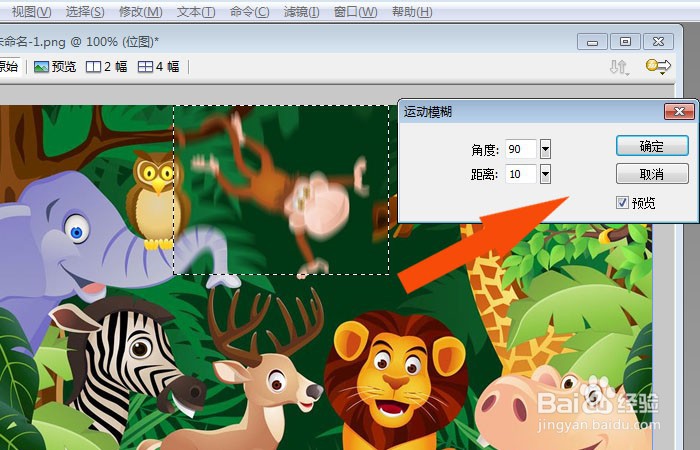Switch to the 2 幅 preview tab
Viewport: 700px width, 450px height.
[x=106, y=67]
